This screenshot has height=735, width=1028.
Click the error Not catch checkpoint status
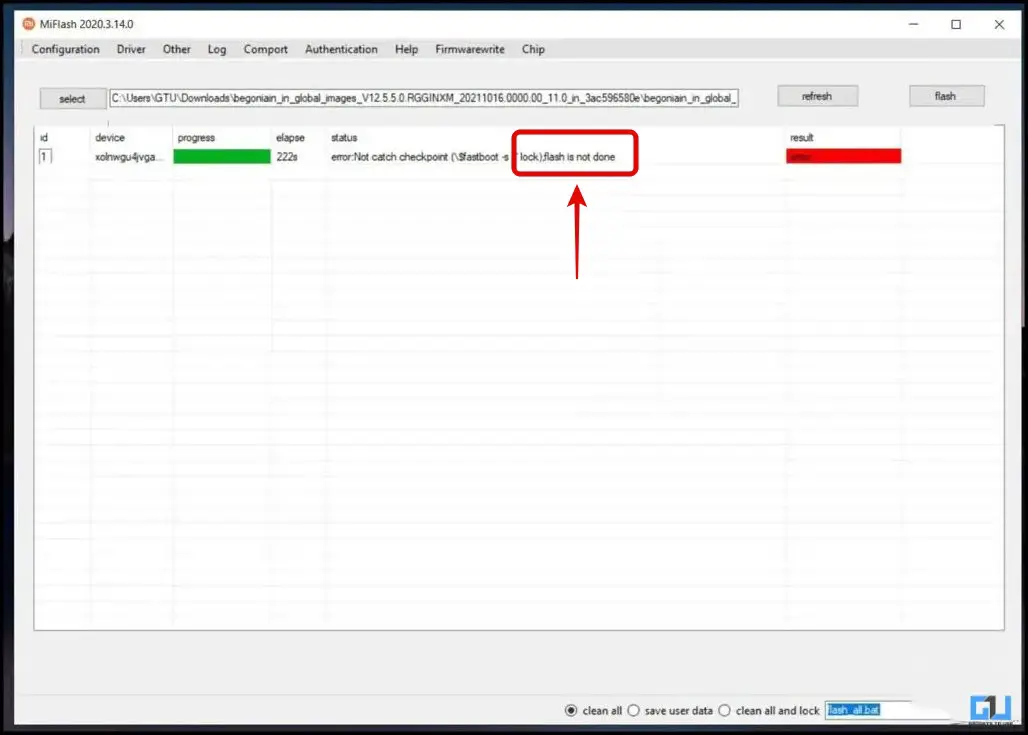(x=473, y=157)
